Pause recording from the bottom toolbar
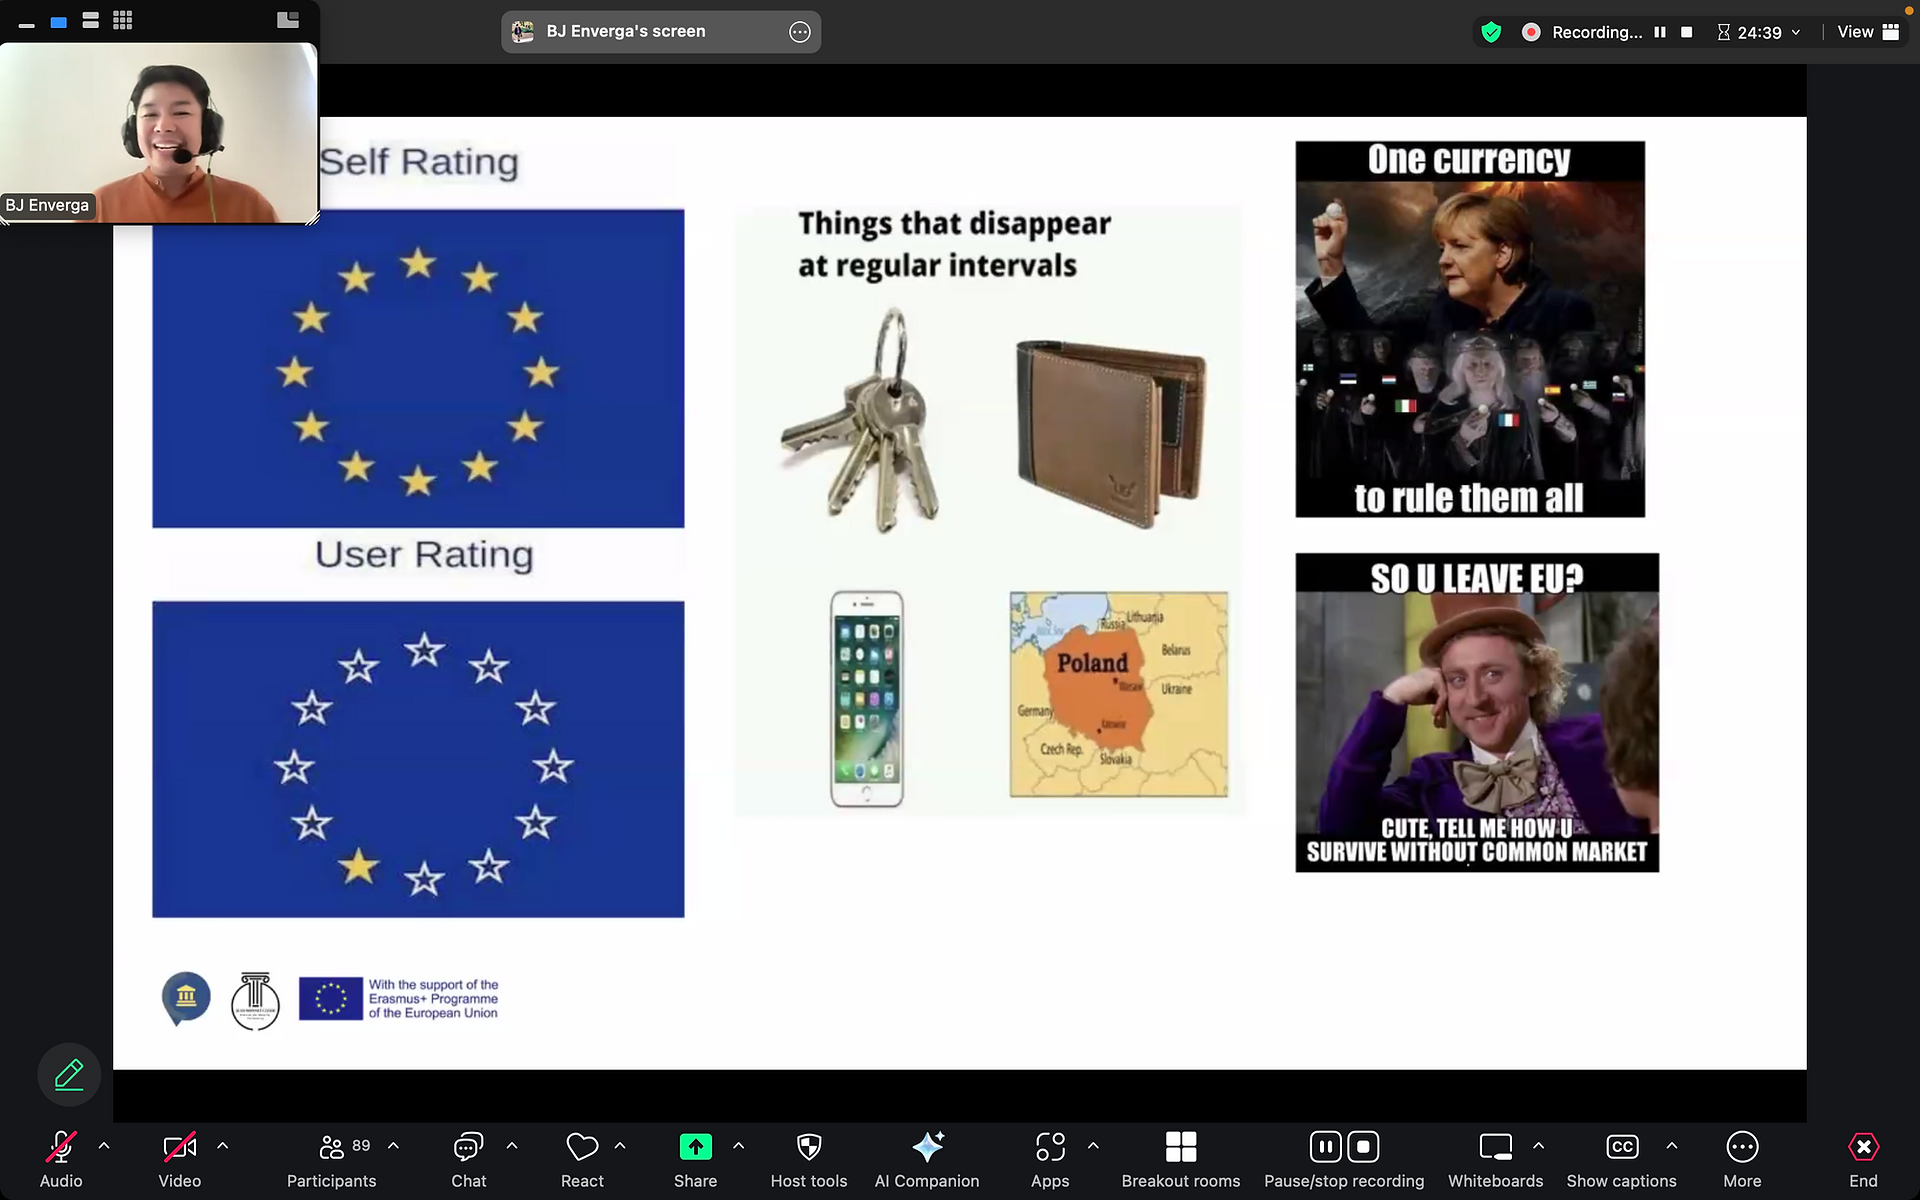 [x=1325, y=1147]
